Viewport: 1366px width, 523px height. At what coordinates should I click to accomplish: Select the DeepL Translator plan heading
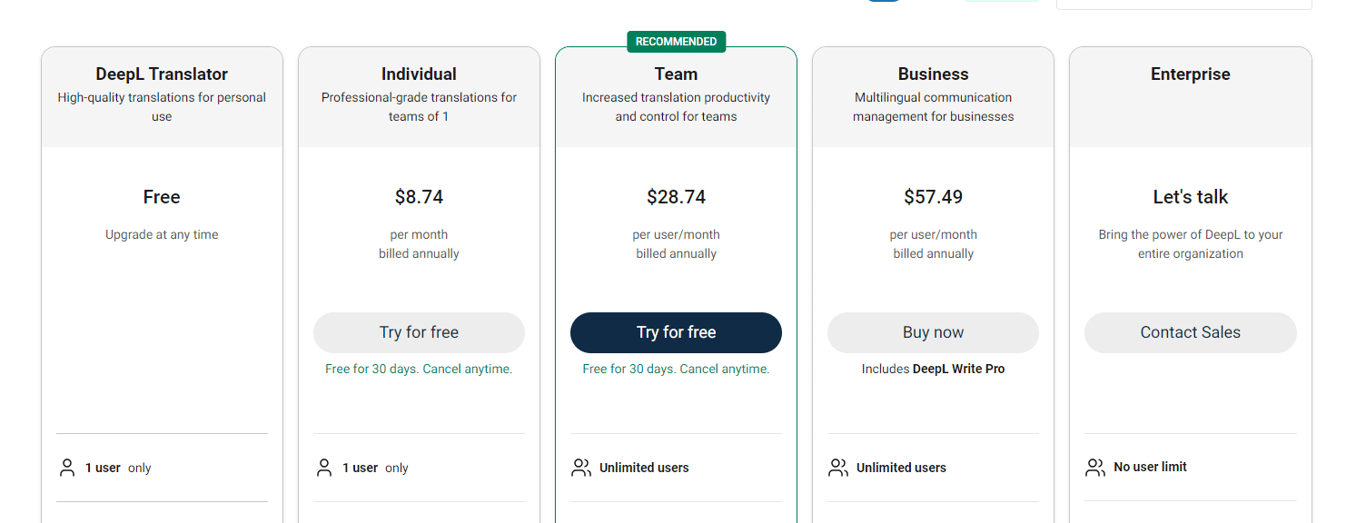[162, 74]
